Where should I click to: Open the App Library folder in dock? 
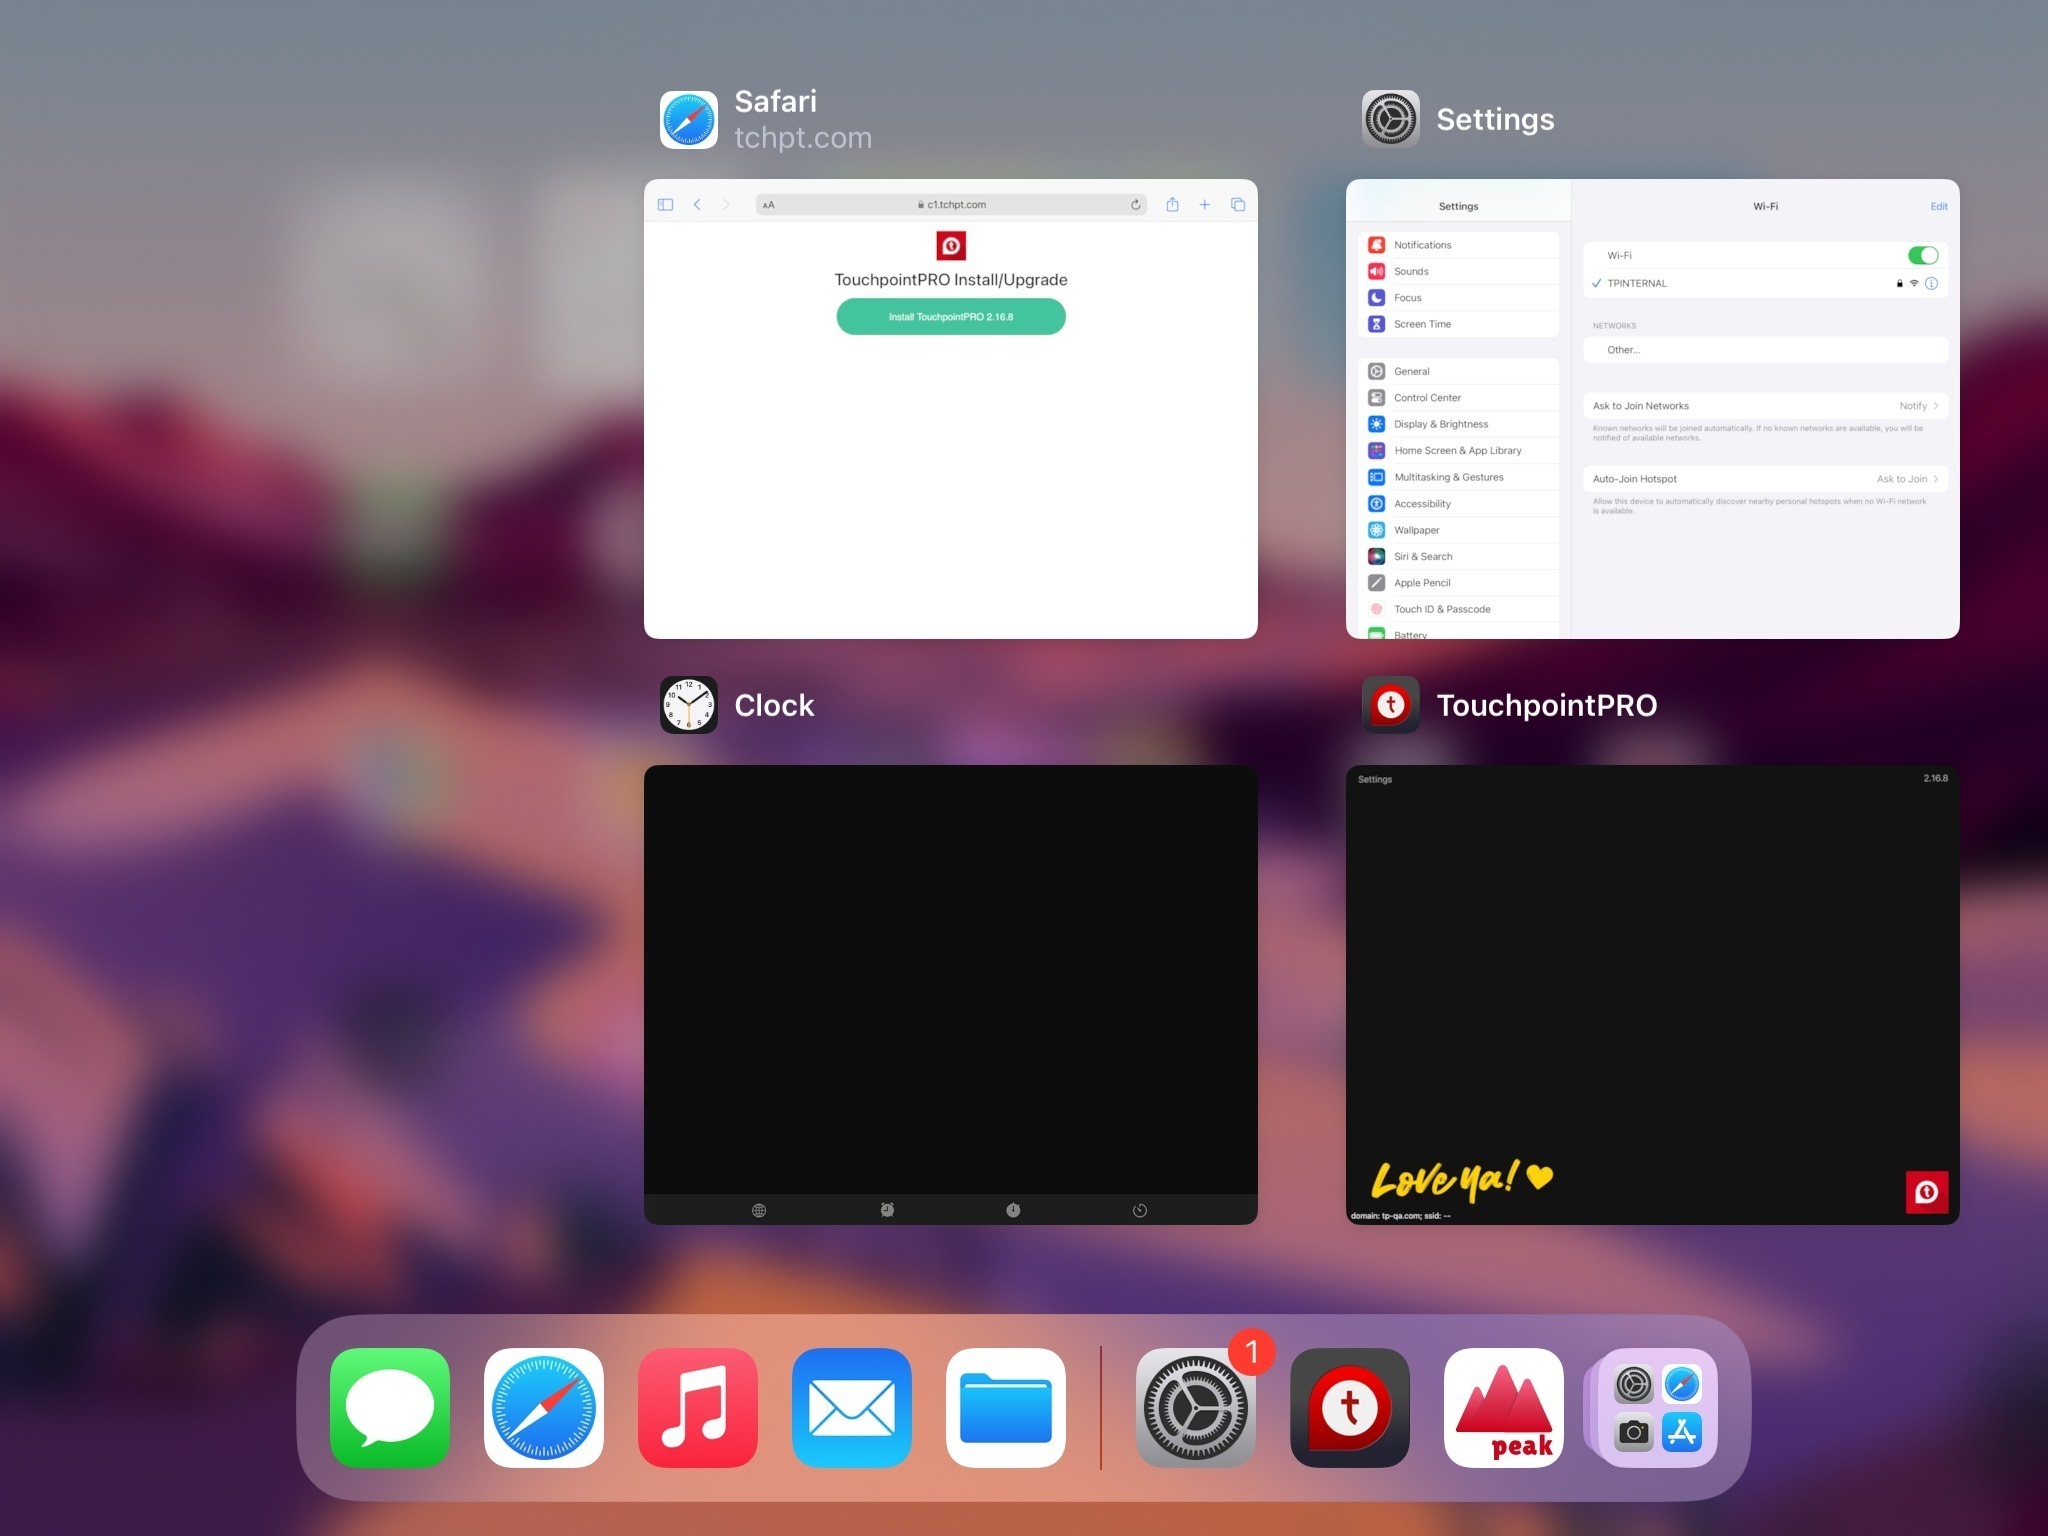tap(1657, 1407)
